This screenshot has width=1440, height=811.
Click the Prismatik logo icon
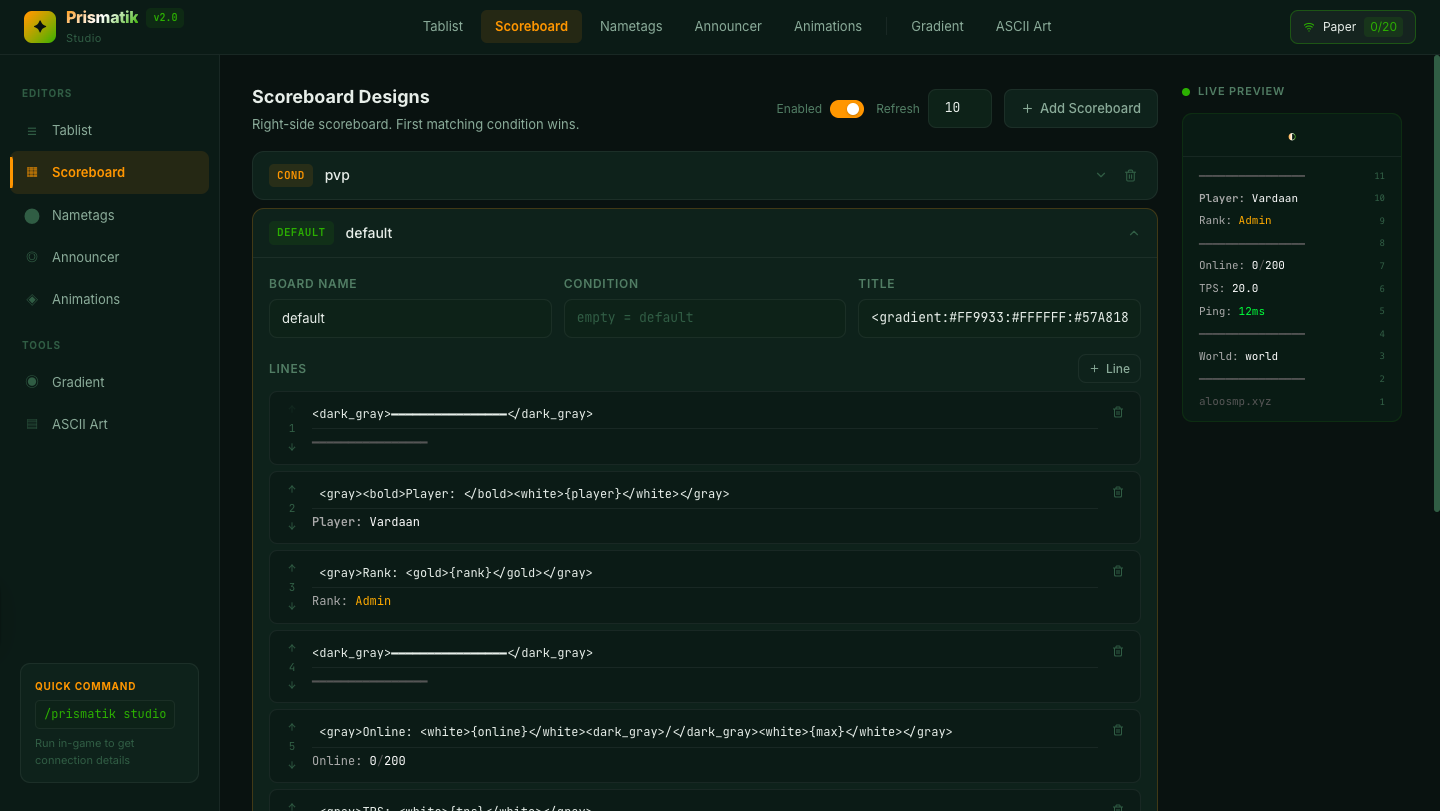[x=40, y=27]
